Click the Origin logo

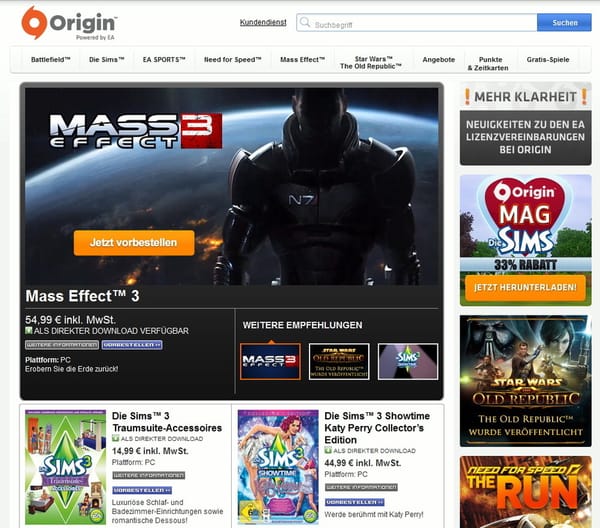(69, 23)
